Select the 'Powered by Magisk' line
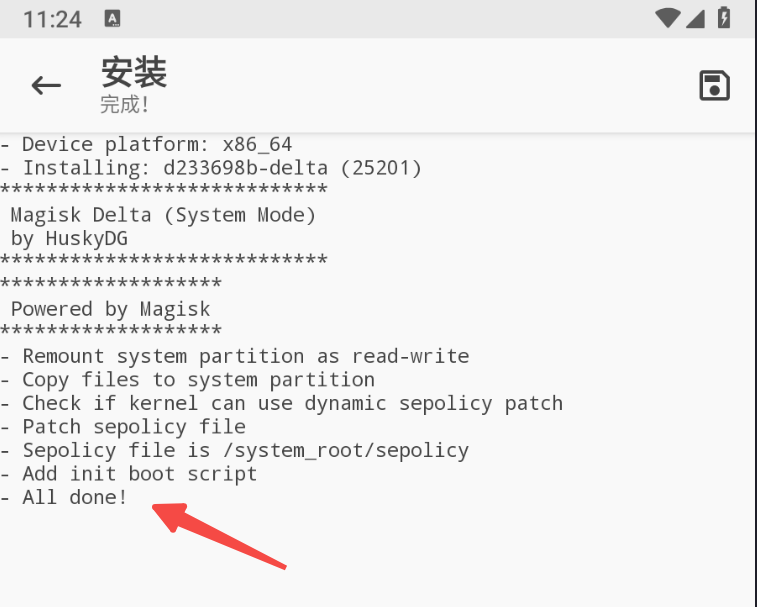The height and width of the screenshot is (607, 757). coord(111,309)
